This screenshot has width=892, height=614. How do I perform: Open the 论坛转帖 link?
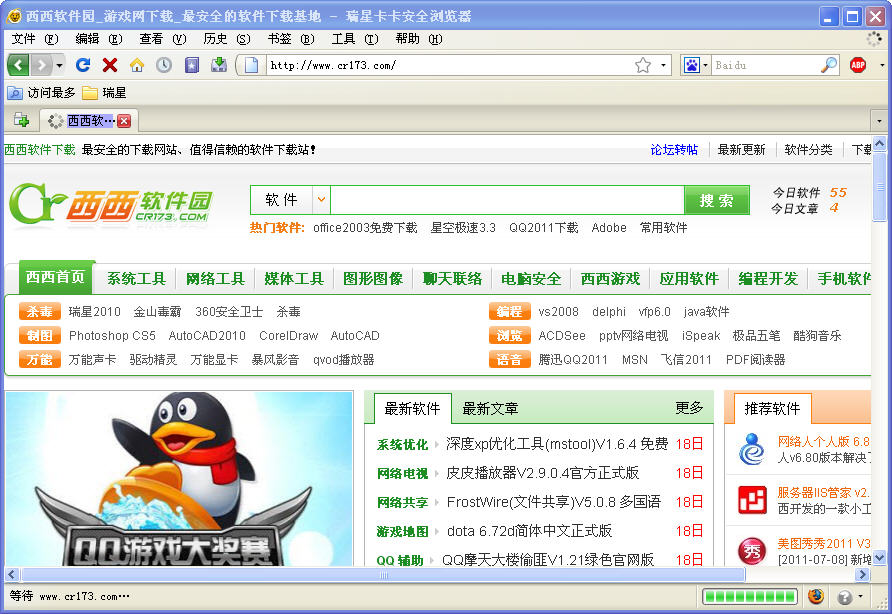(674, 150)
